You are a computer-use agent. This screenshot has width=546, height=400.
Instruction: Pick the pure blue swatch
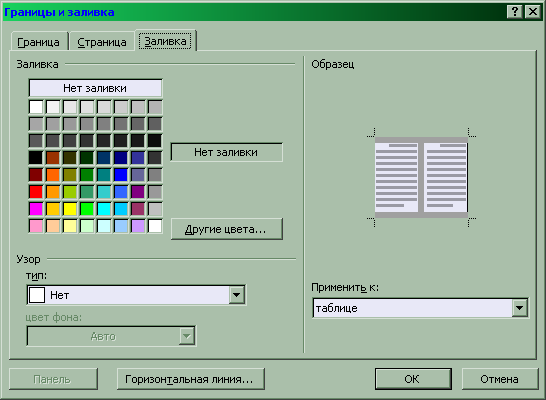[121, 175]
